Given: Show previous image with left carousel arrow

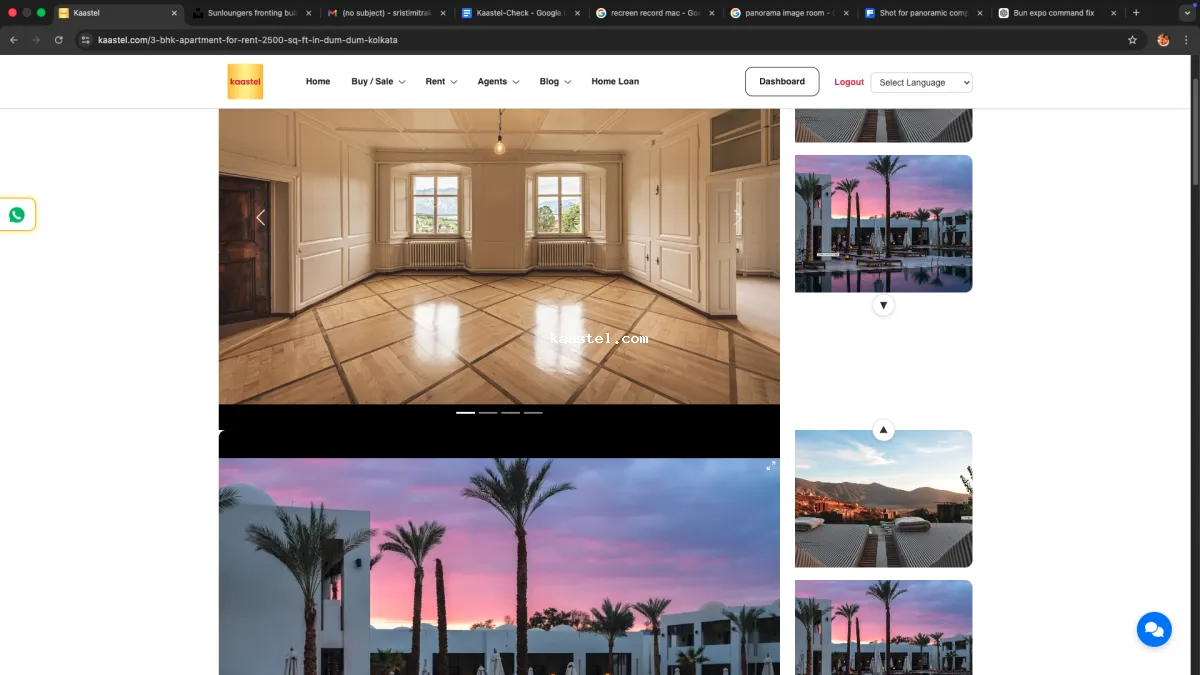Looking at the screenshot, I should (260, 217).
